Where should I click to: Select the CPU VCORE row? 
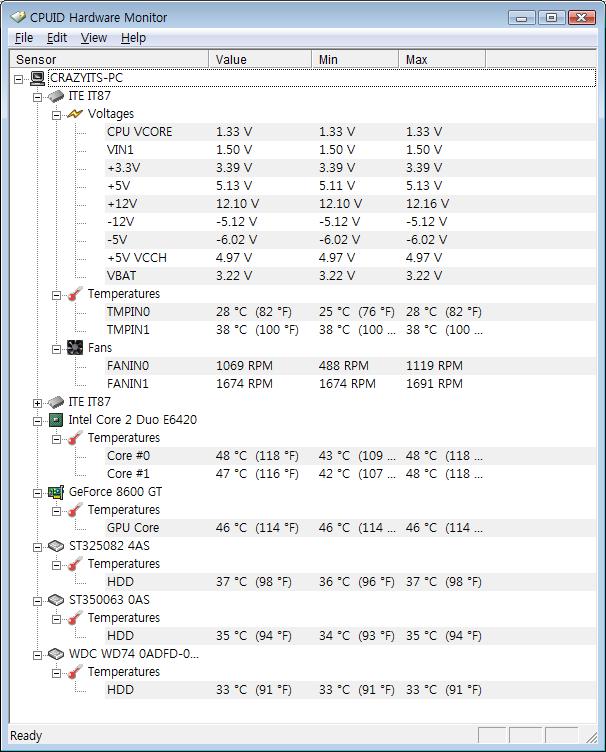coord(350,132)
